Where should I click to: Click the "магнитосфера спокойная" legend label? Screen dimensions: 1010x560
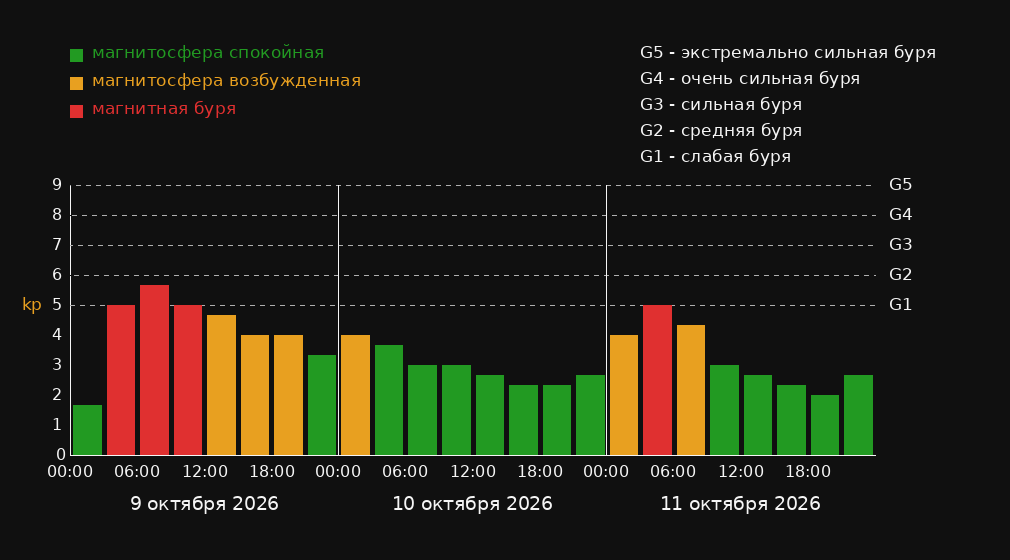(x=208, y=53)
